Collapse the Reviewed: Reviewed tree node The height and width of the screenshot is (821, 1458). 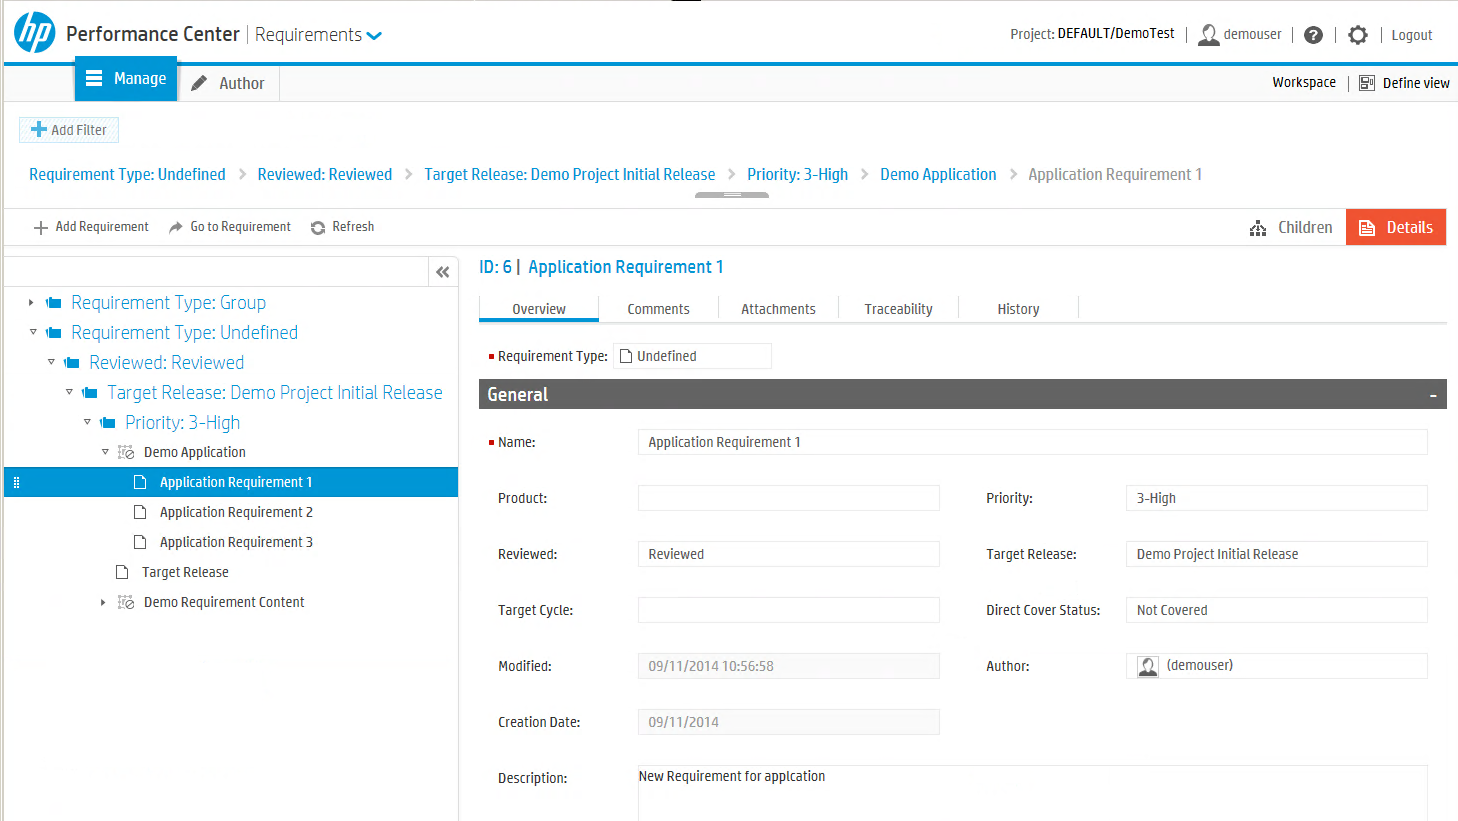coord(51,362)
